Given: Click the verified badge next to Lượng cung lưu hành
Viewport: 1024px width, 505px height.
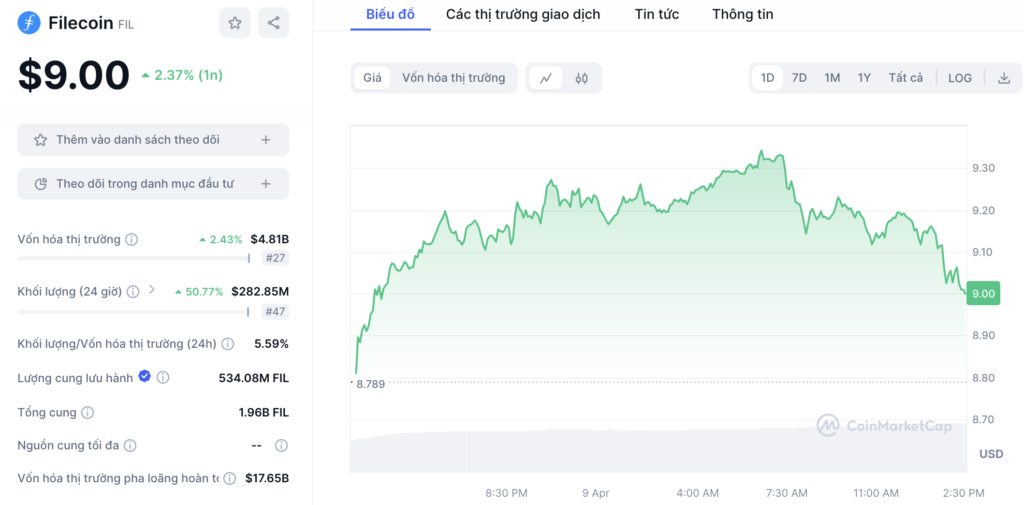Looking at the screenshot, I should (145, 376).
